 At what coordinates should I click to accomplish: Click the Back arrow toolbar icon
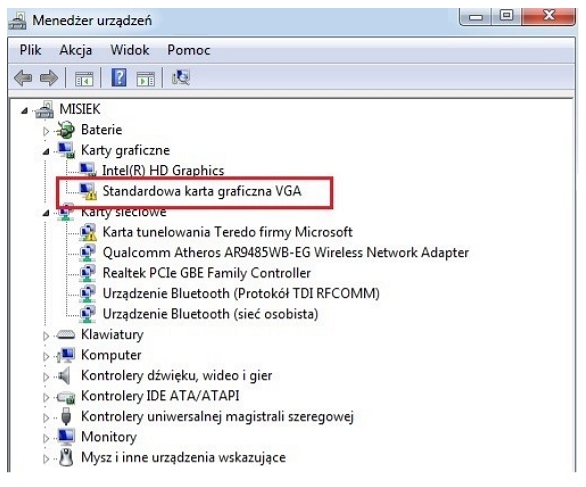23,78
